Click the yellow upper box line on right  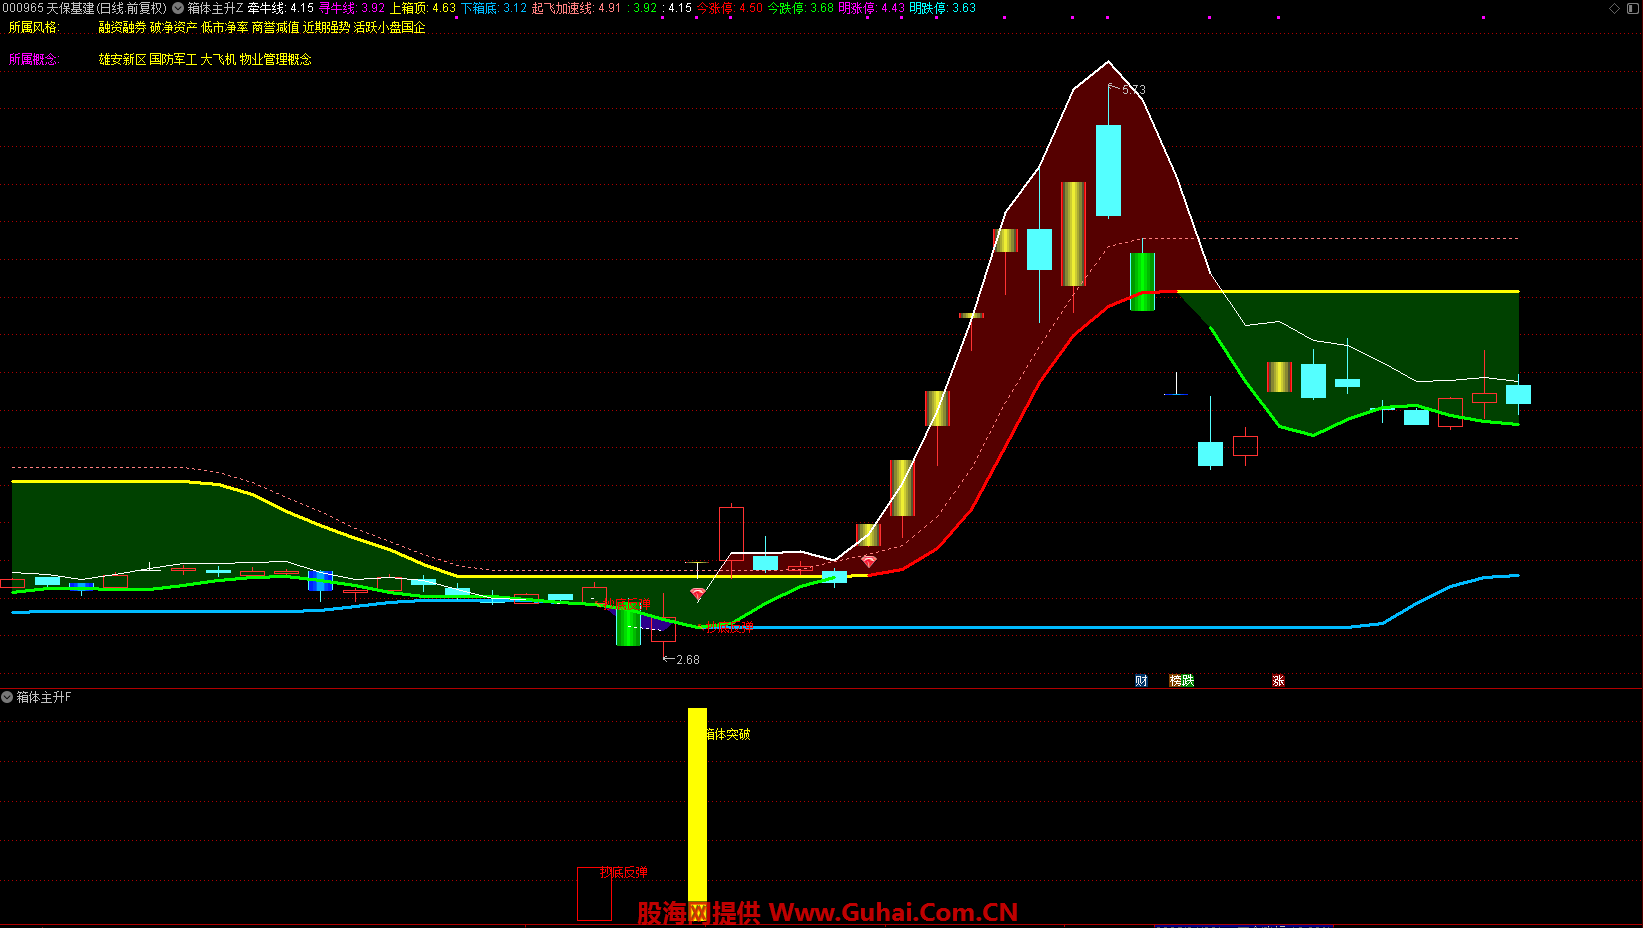[1348, 292]
